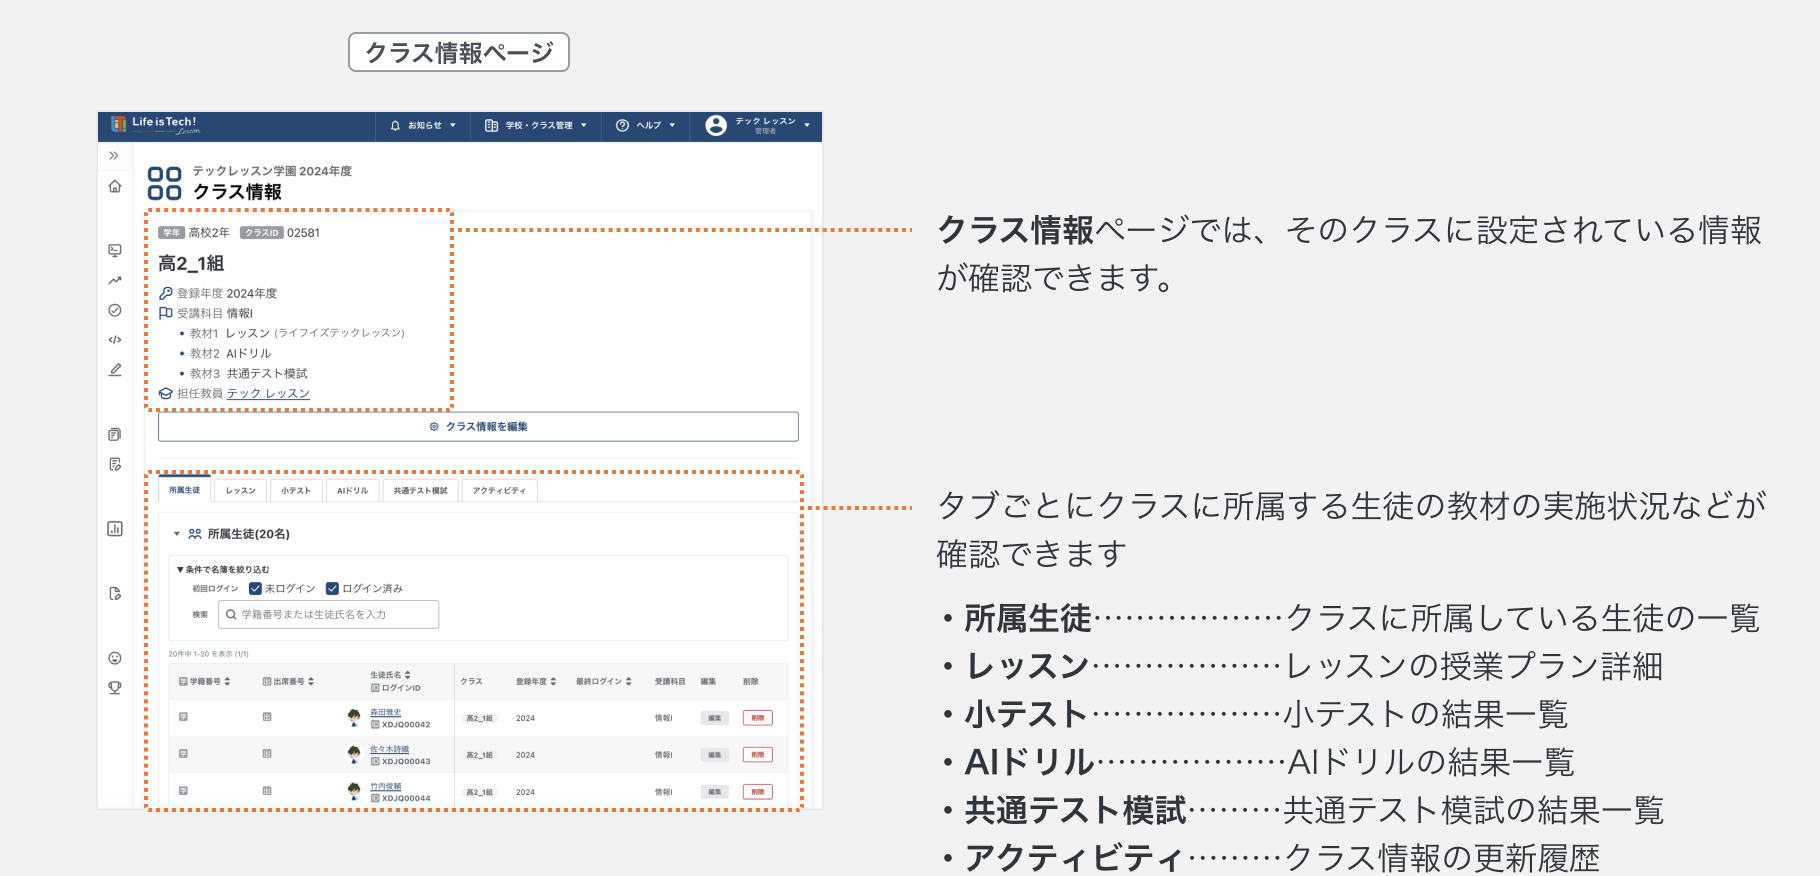Image resolution: width=1820 pixels, height=876 pixels.
Task: Switch to the AIドリル tab
Action: [x=353, y=491]
